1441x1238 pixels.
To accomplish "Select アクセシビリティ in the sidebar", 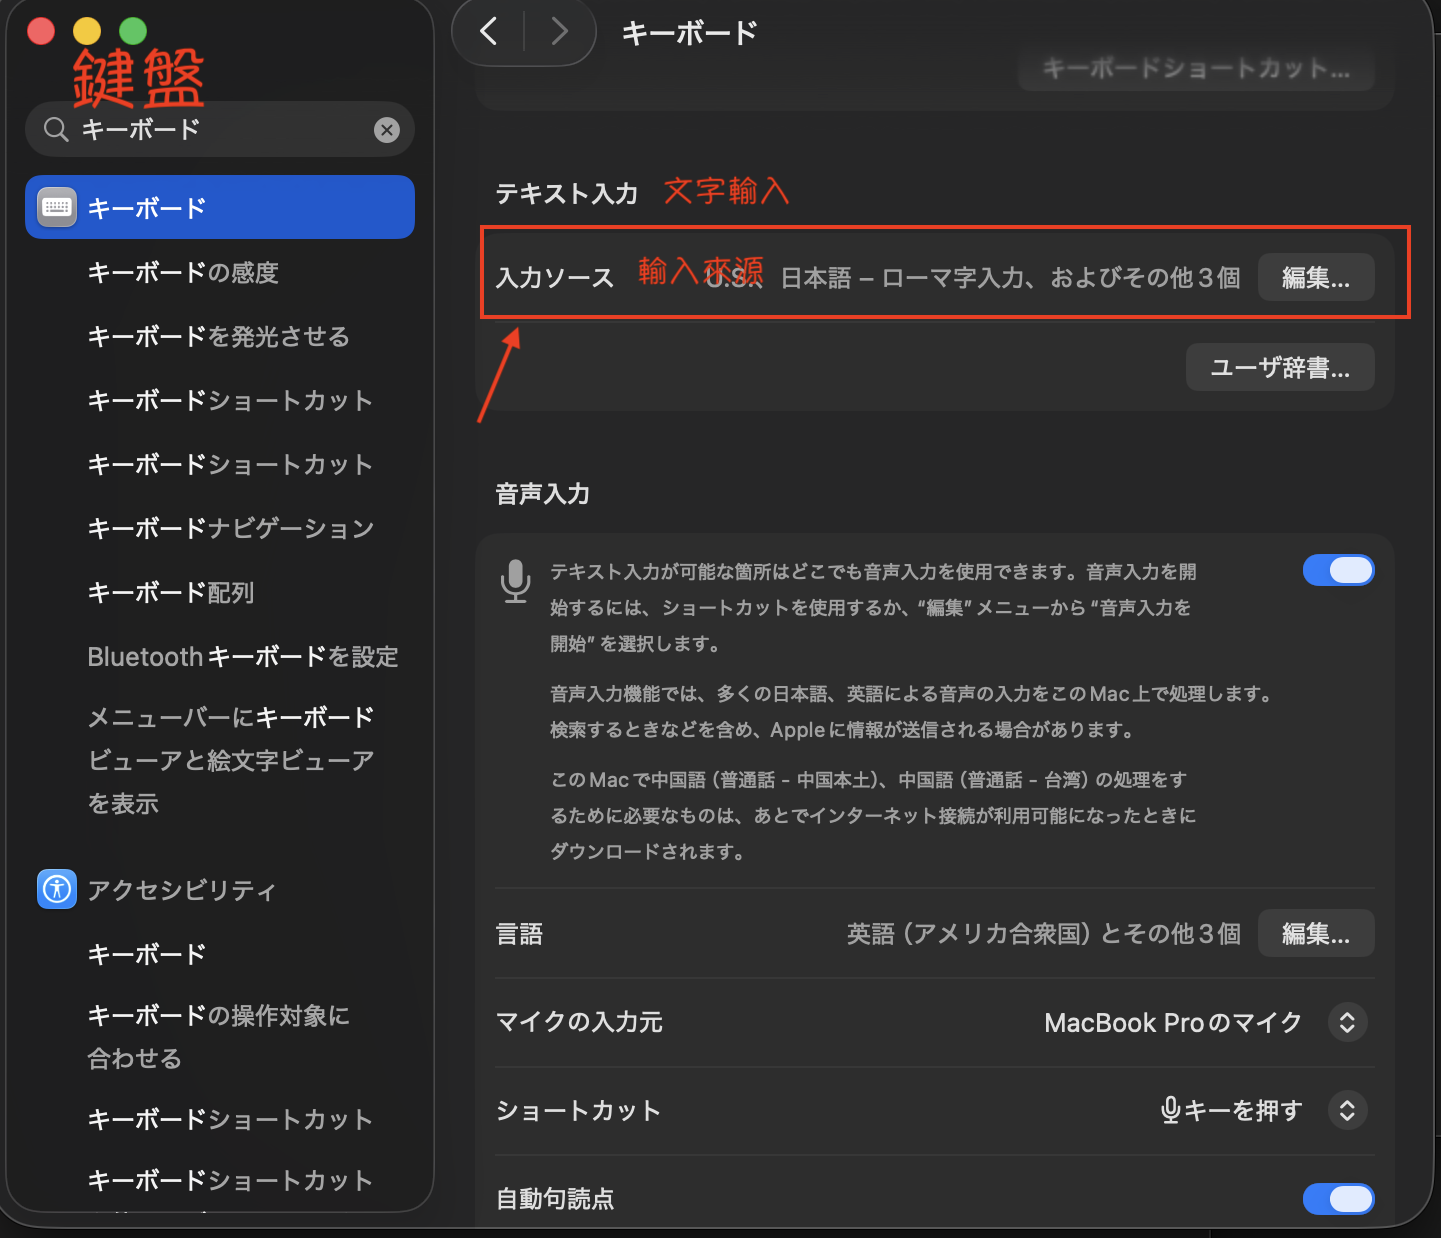I will click(183, 889).
